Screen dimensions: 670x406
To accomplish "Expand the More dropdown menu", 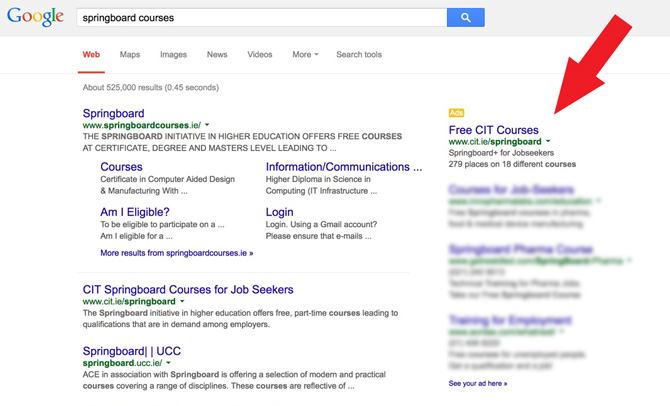I will 305,55.
